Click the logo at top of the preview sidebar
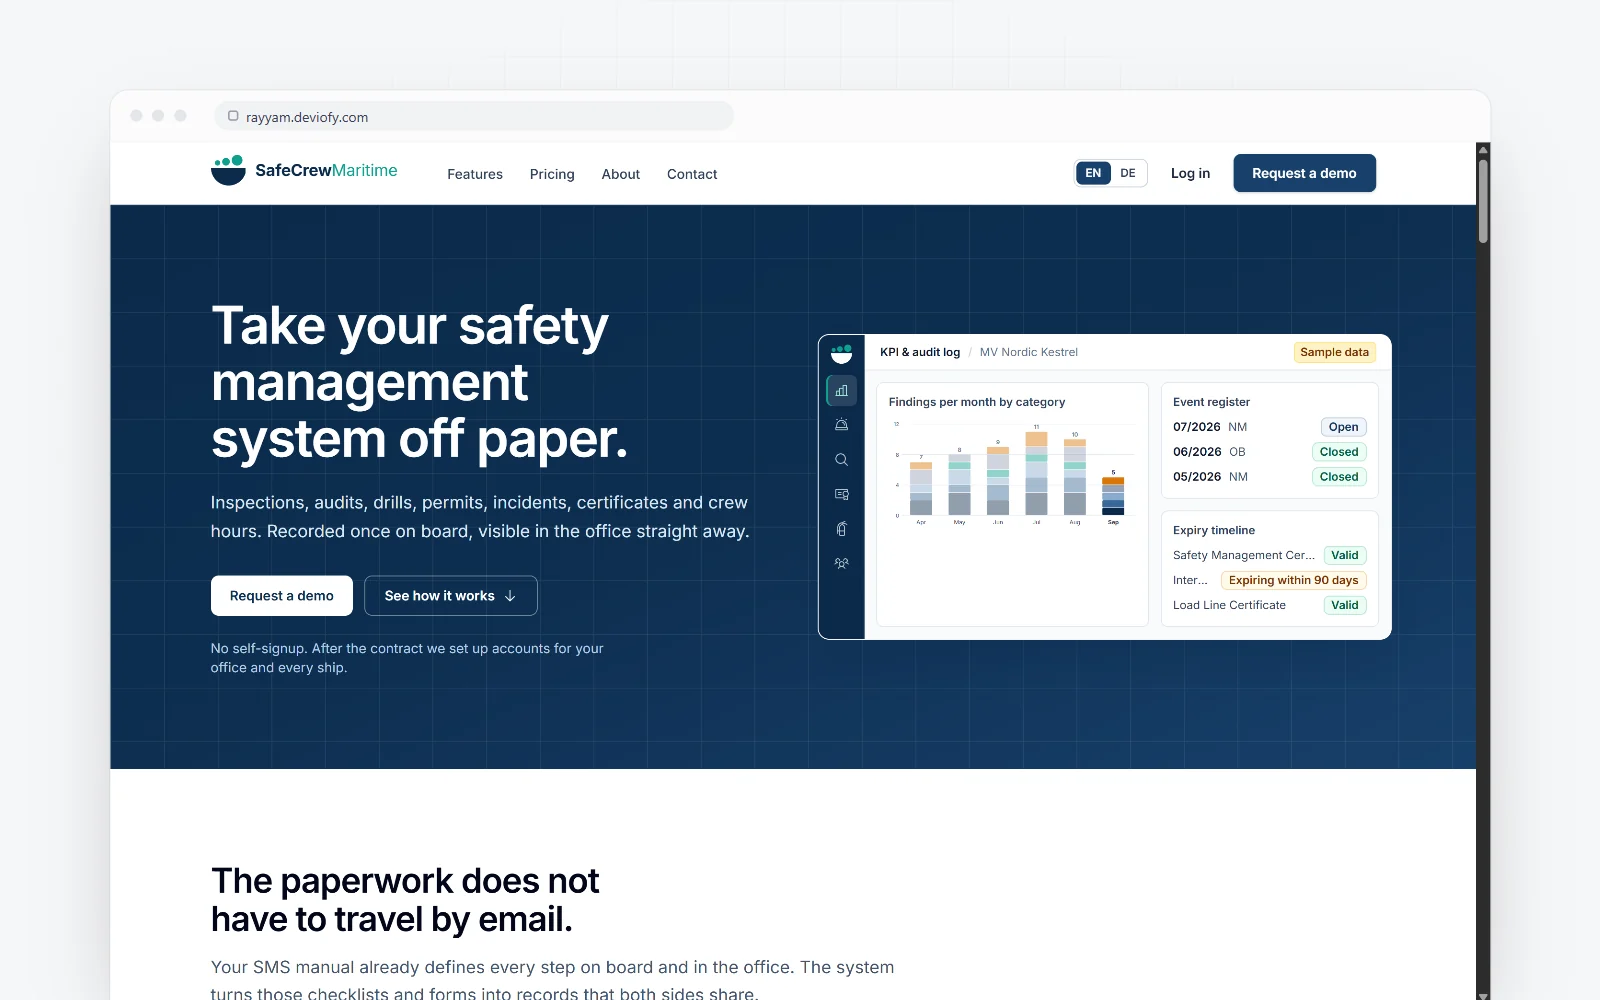1600x1000 pixels. coord(842,353)
